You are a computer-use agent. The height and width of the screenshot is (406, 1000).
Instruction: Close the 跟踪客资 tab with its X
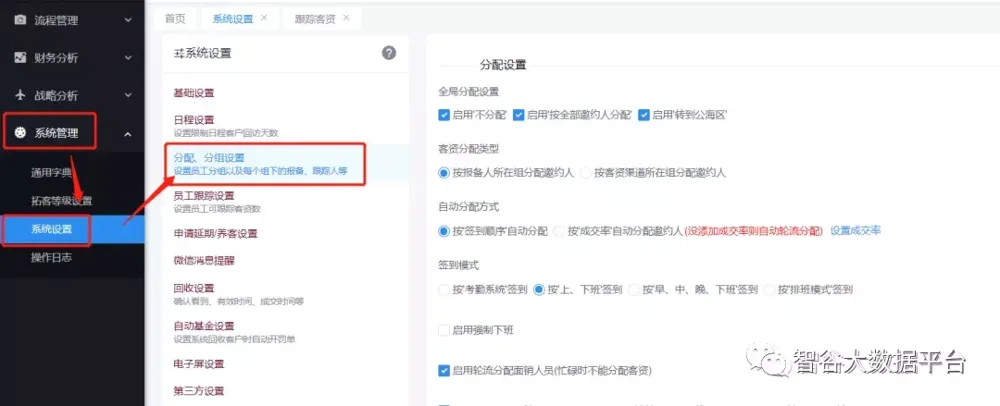pos(346,18)
